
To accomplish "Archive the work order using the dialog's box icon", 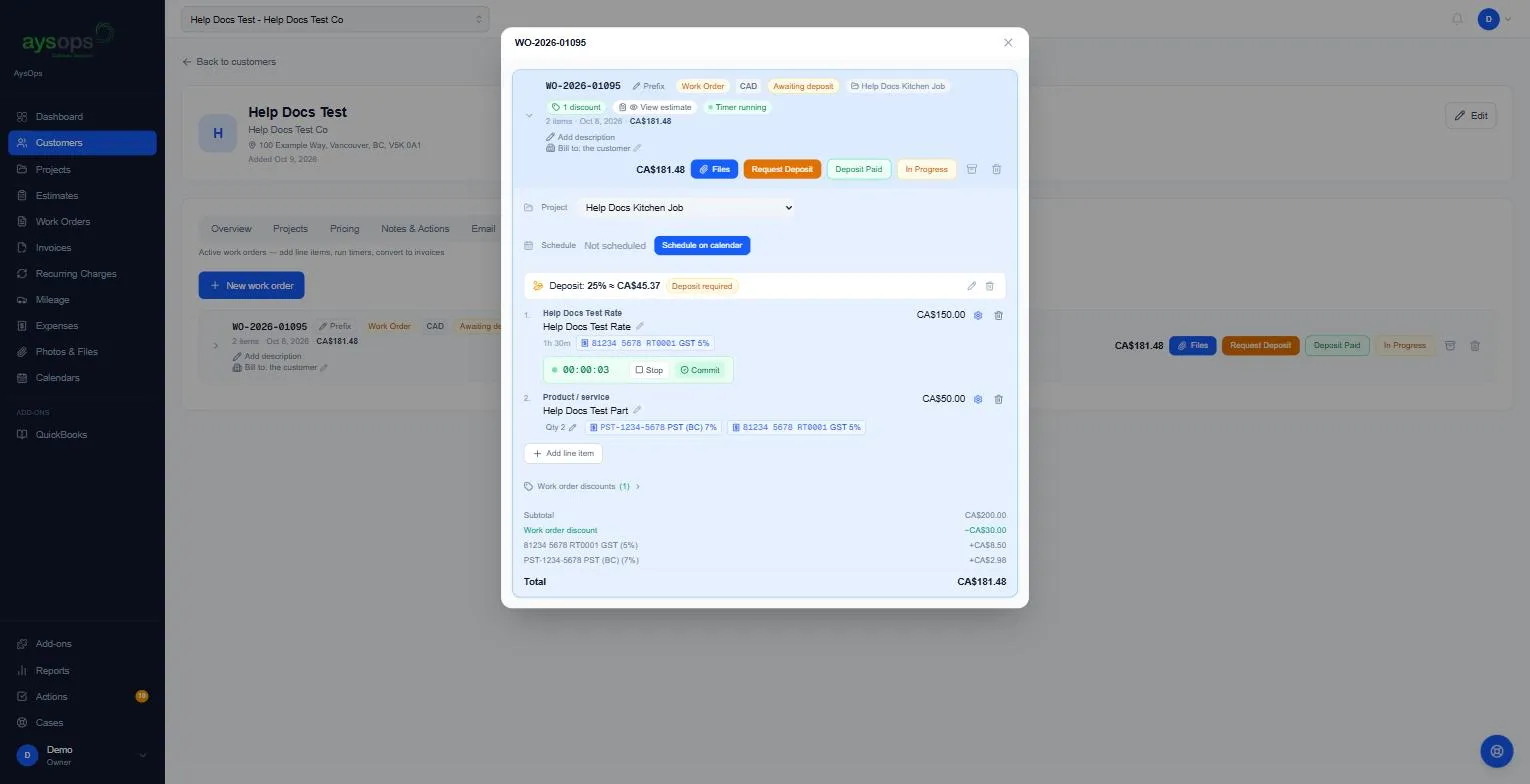I will coord(971,169).
